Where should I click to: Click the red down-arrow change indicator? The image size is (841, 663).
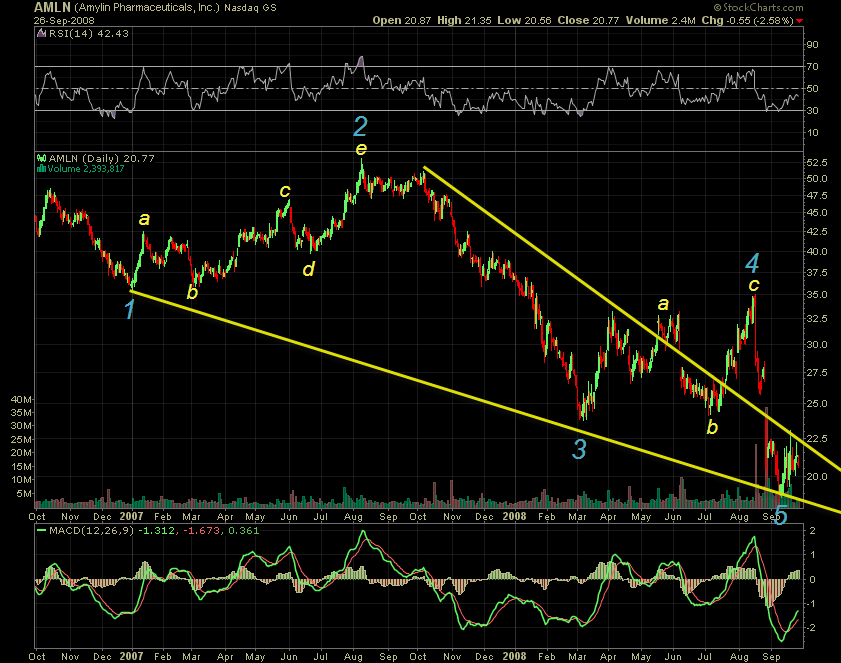800,21
